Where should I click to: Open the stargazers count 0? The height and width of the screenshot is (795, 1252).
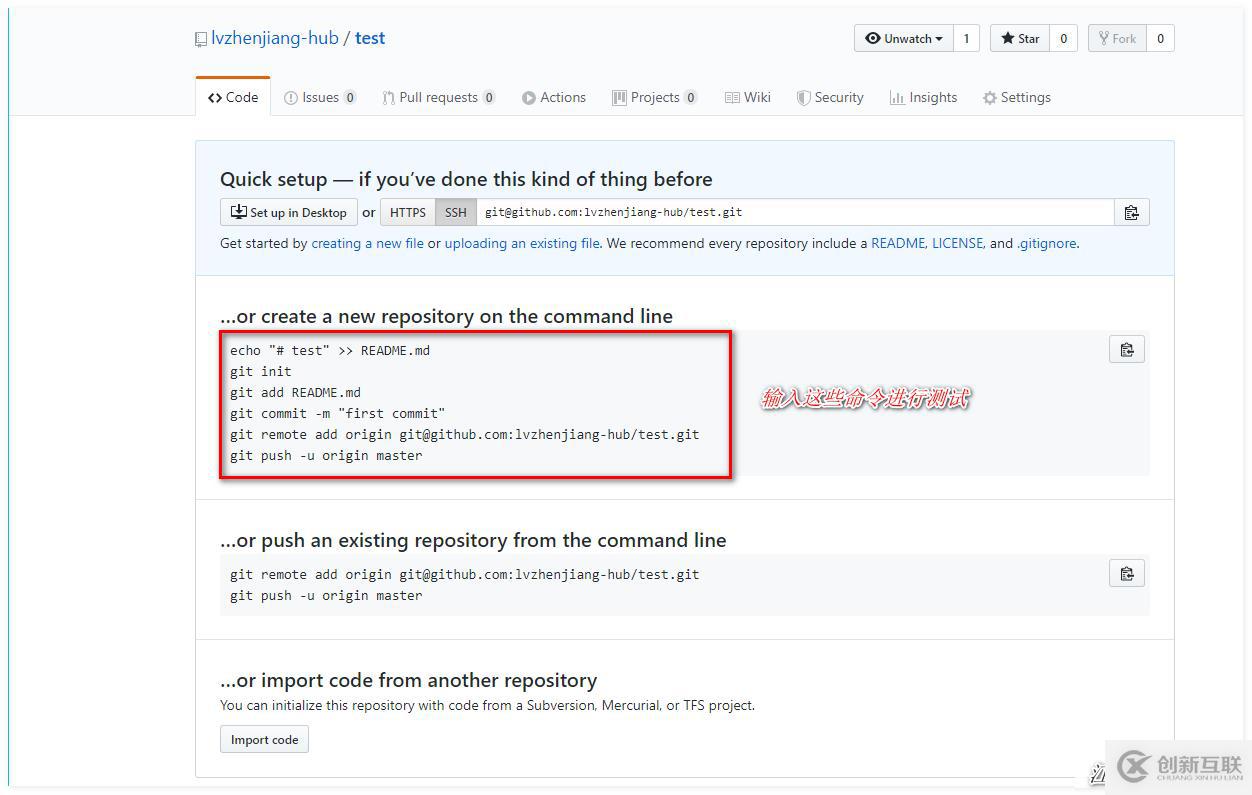[1063, 38]
